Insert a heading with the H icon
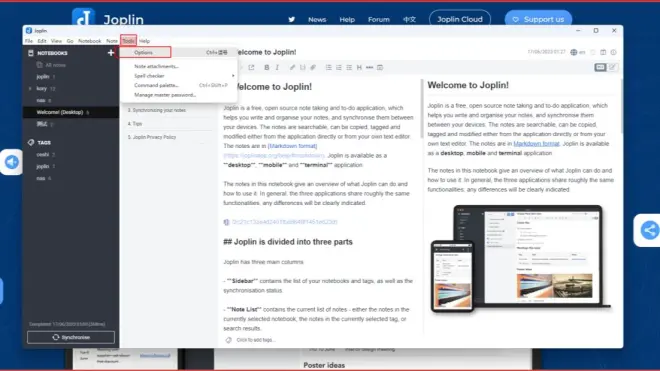This screenshot has height=371, width=660. 359,67
